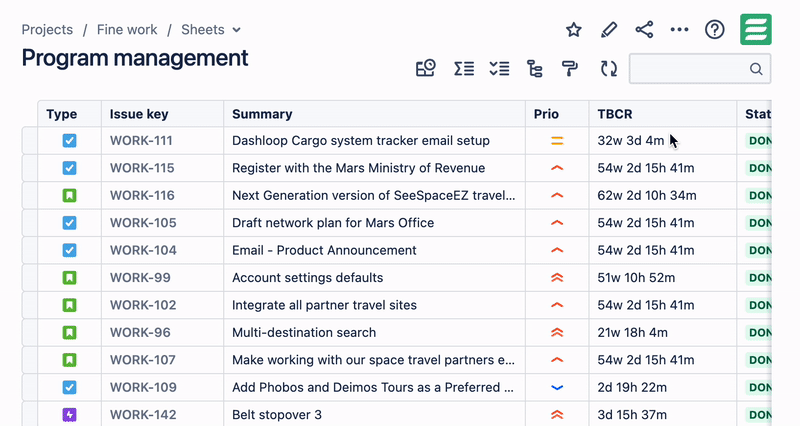Click the magnifier search icon
Screen dimensions: 800x426
click(756, 69)
